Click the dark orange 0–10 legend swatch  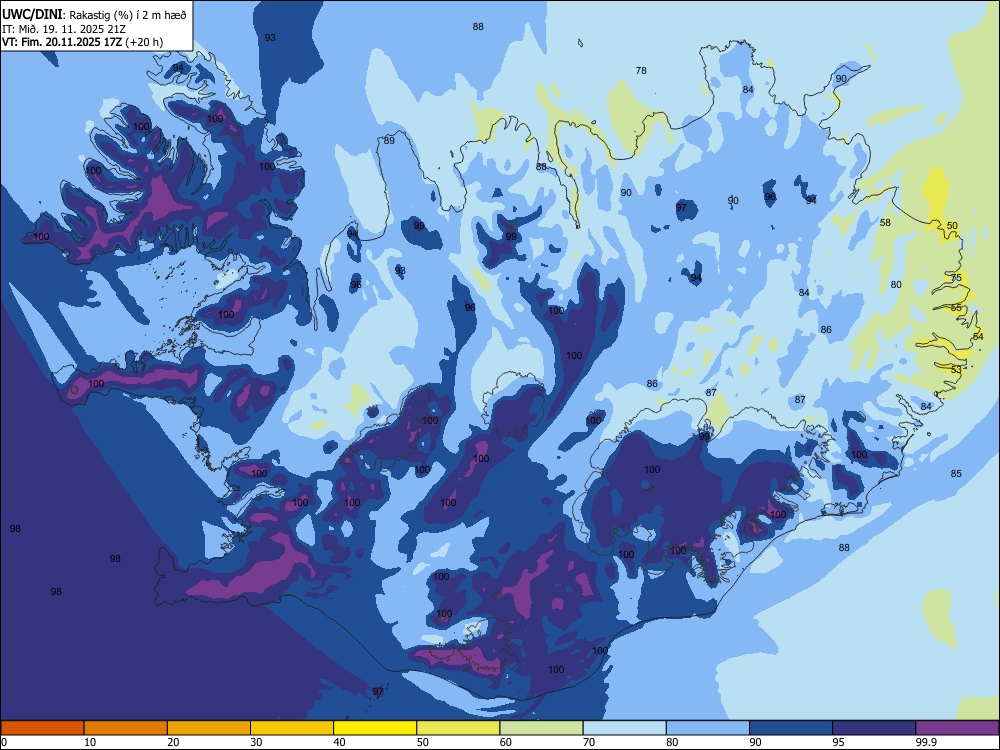tap(42, 728)
